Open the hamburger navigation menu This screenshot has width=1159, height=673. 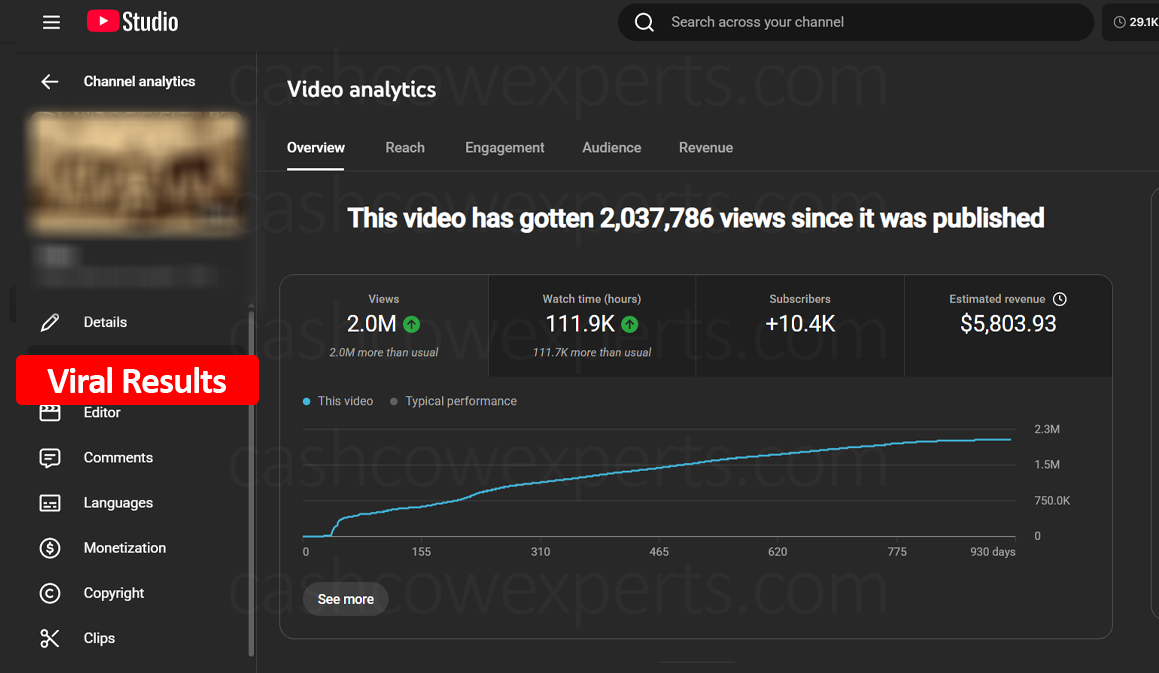pyautogui.click(x=51, y=21)
